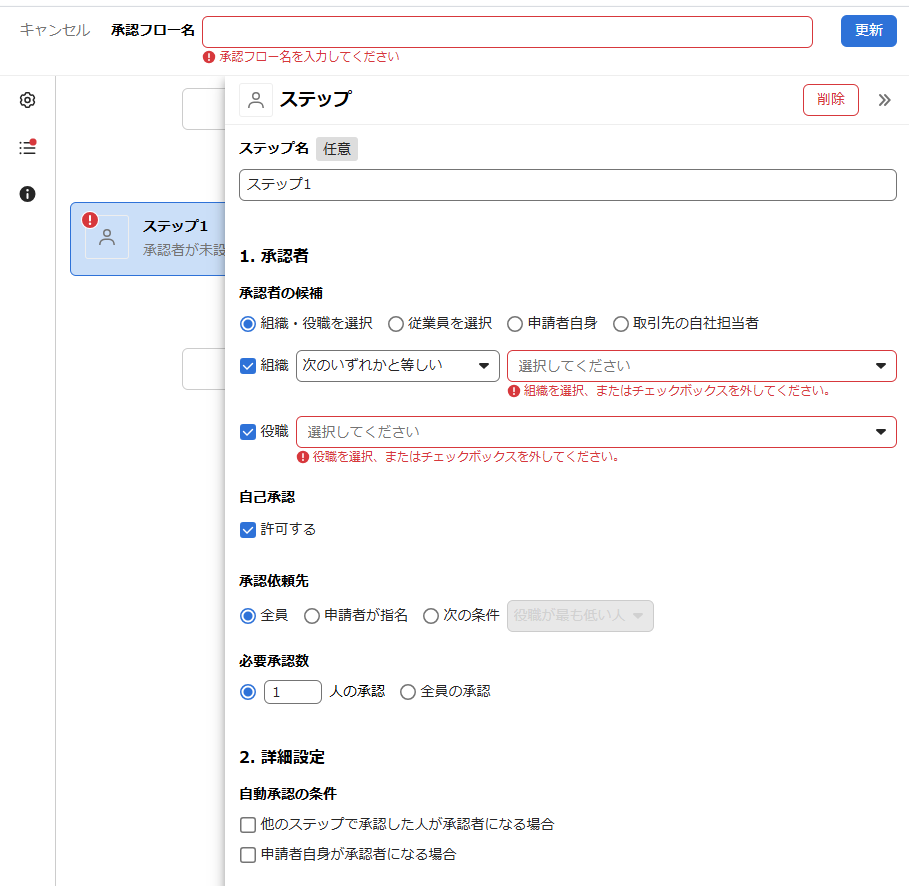Toggle the 許可する self-approval checkbox
The width and height of the screenshot is (909, 886).
point(248,530)
